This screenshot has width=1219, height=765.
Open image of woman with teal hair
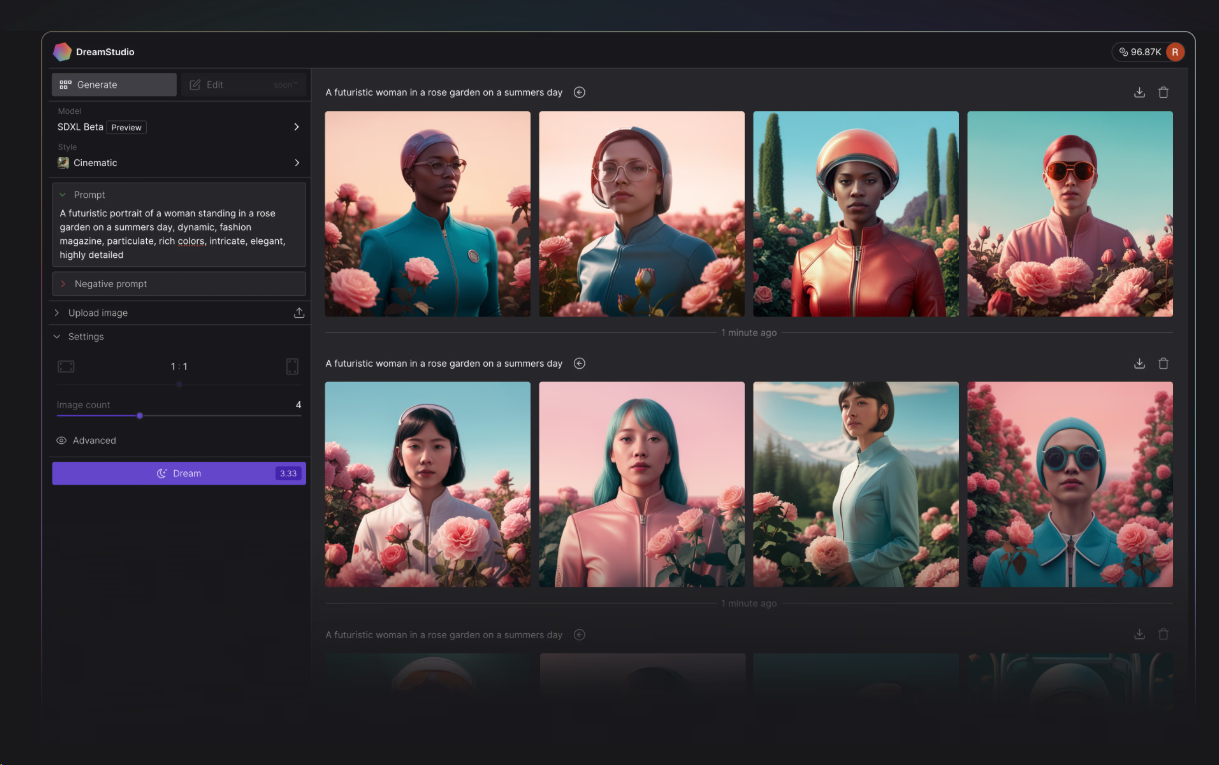642,484
